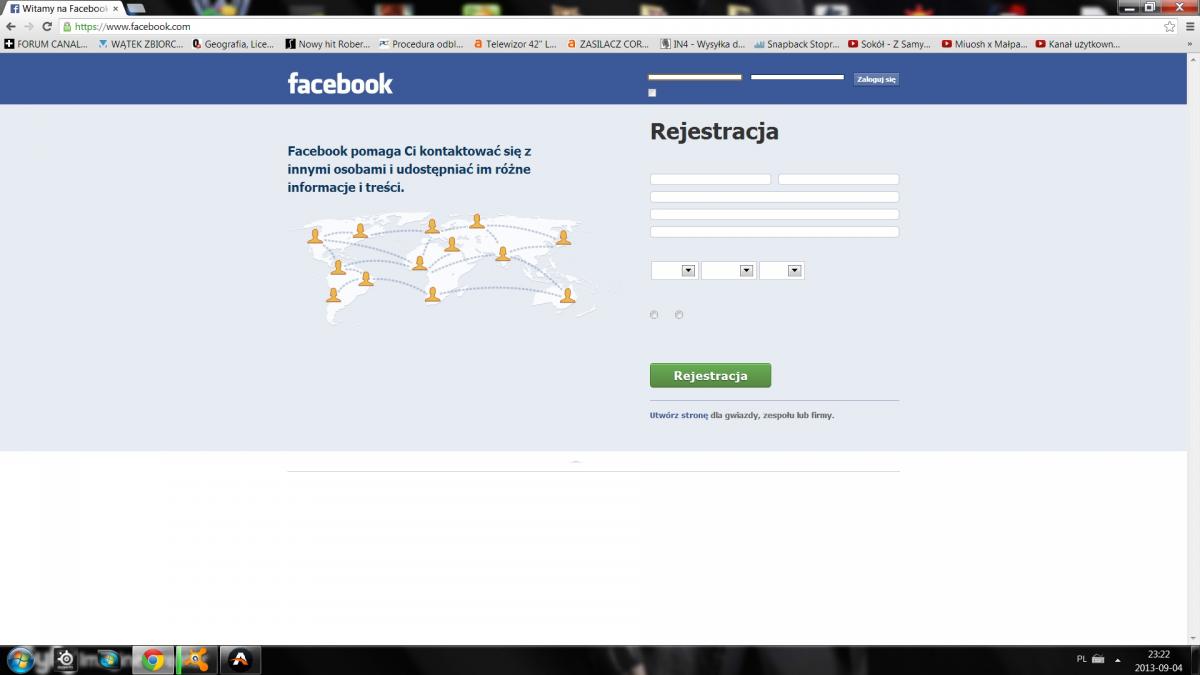1200x675 pixels.
Task: Bookmark this page with the star icon
Action: (x=1170, y=27)
